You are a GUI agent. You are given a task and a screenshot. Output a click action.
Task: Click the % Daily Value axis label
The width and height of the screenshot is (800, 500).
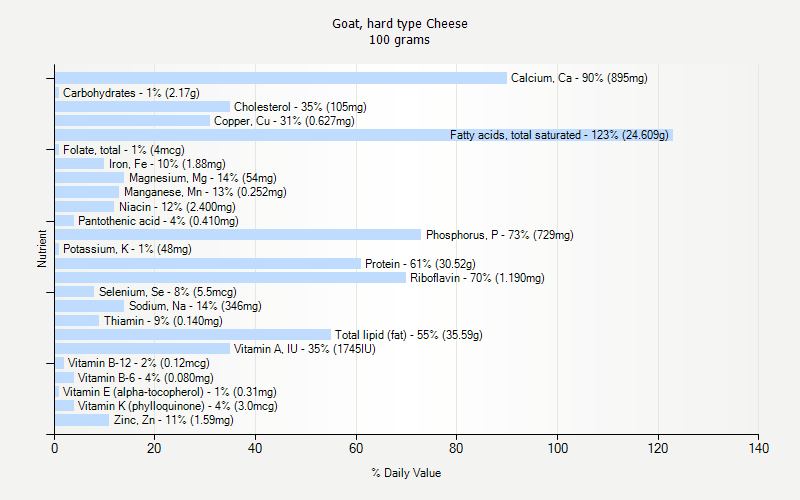coord(405,473)
